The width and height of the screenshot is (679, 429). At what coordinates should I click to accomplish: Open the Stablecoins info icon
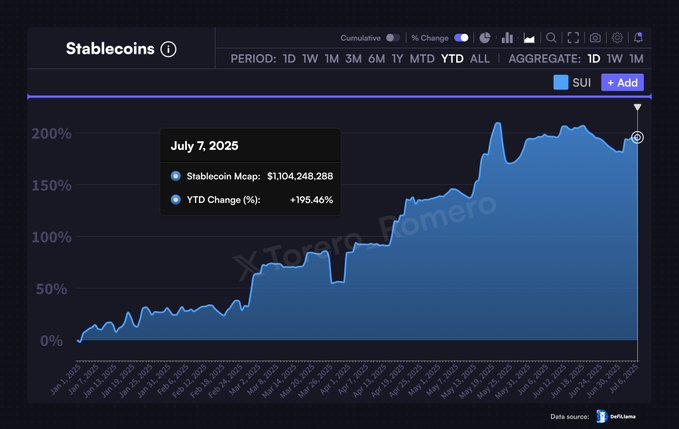tap(168, 49)
